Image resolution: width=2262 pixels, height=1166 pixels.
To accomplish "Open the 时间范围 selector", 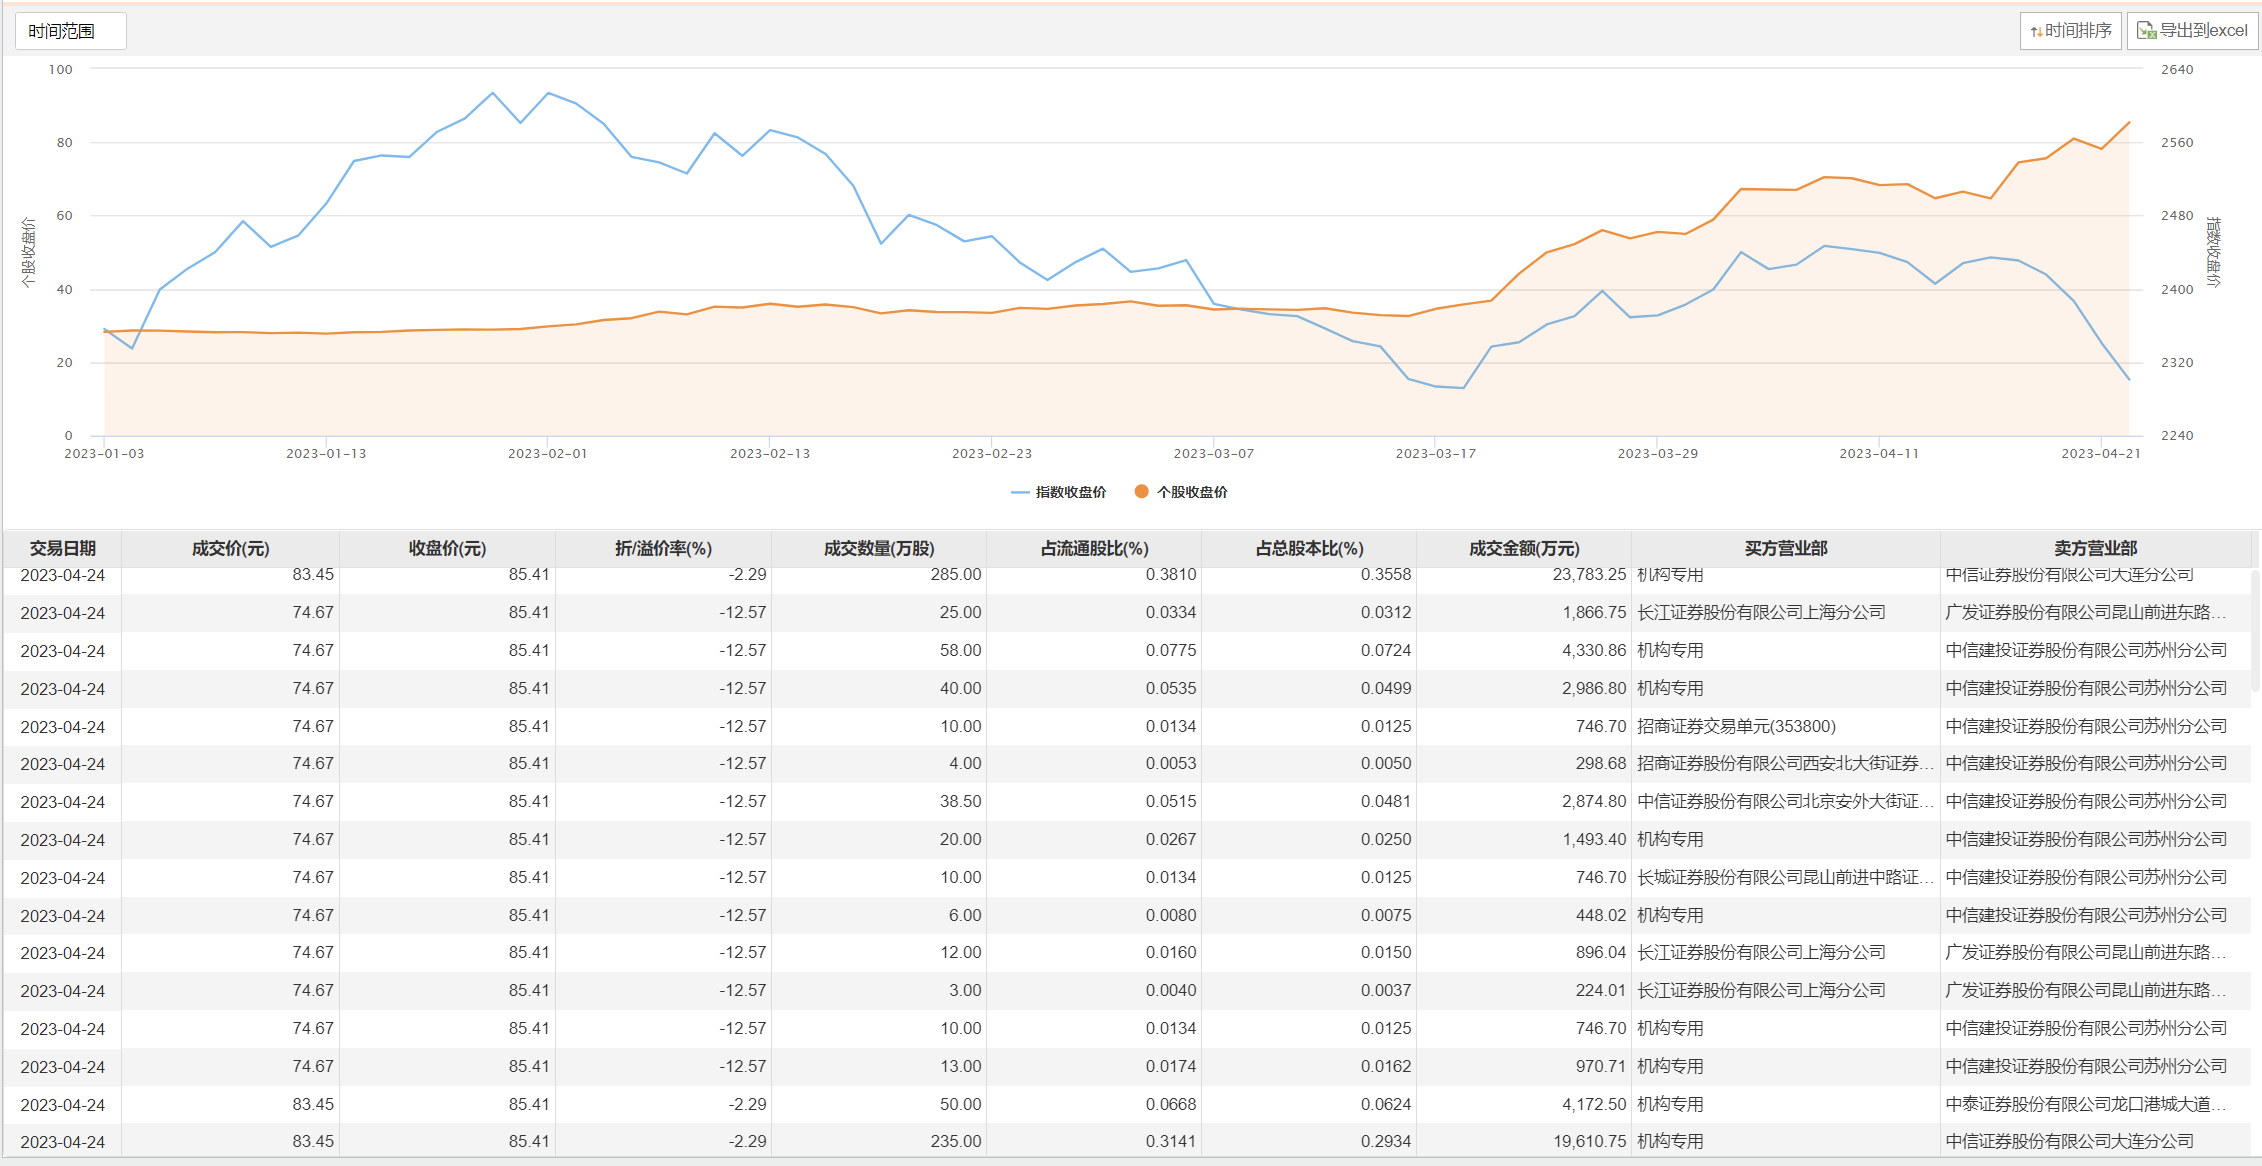I will coord(70,31).
